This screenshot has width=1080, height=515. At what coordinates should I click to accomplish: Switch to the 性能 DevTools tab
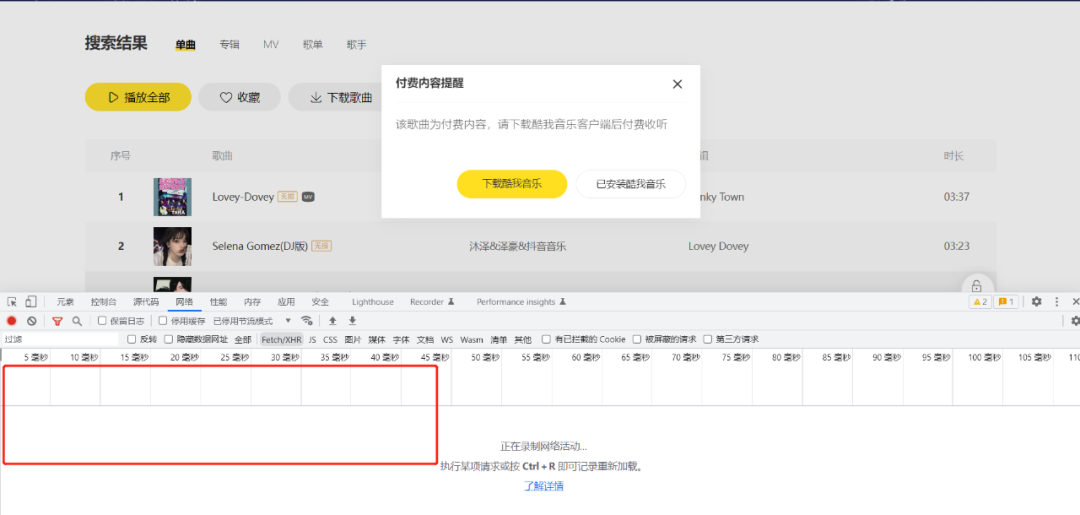tap(218, 302)
